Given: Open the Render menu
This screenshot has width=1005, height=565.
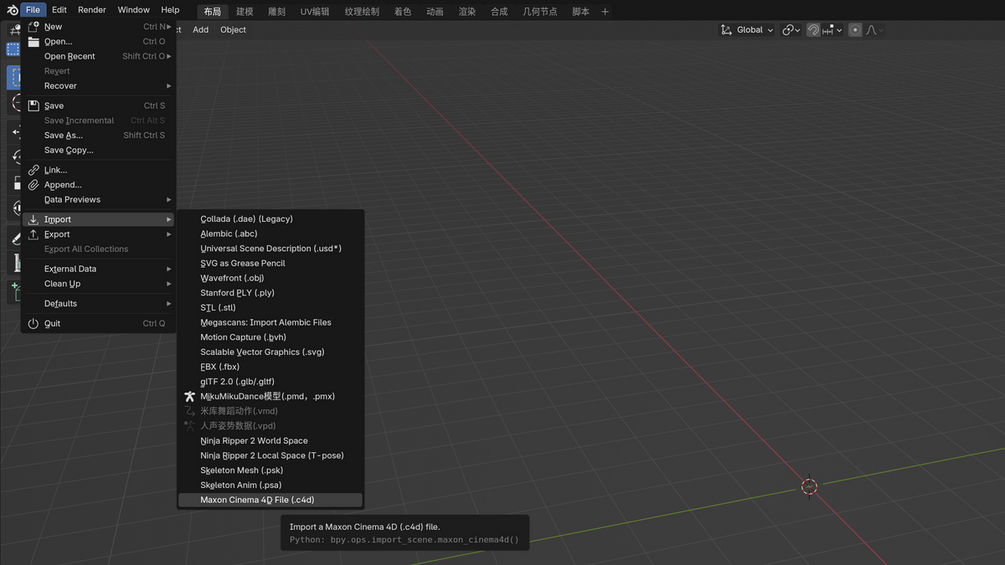Looking at the screenshot, I should coord(92,10).
